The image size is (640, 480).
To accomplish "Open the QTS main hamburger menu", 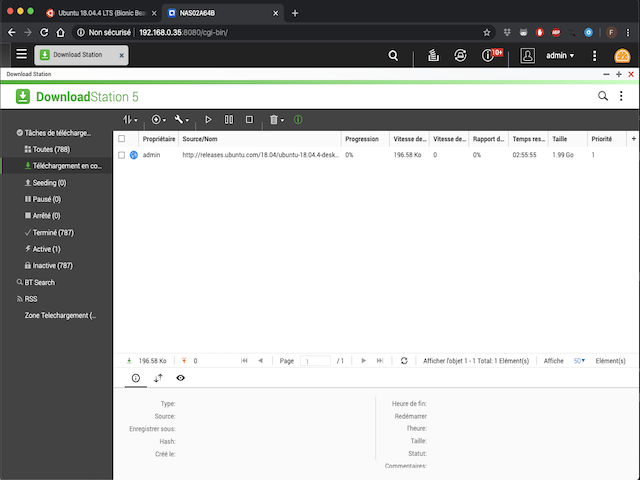I will coord(21,54).
